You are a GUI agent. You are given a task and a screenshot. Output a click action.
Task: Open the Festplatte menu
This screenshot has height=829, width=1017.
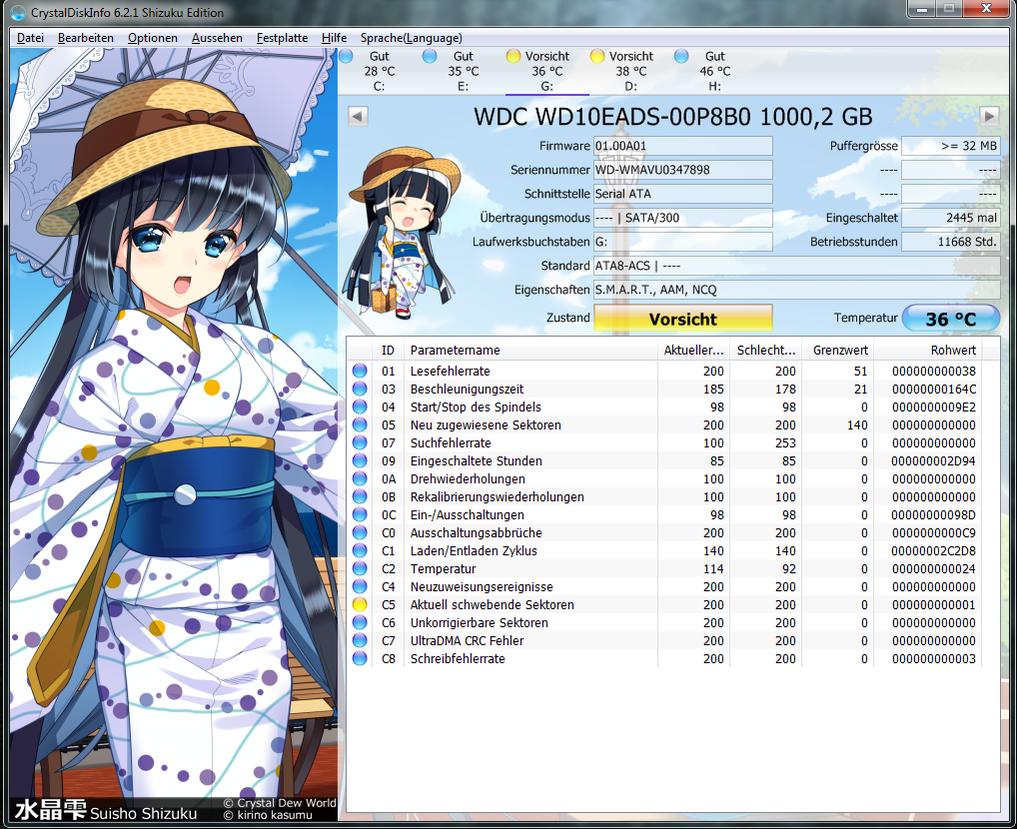tap(282, 38)
